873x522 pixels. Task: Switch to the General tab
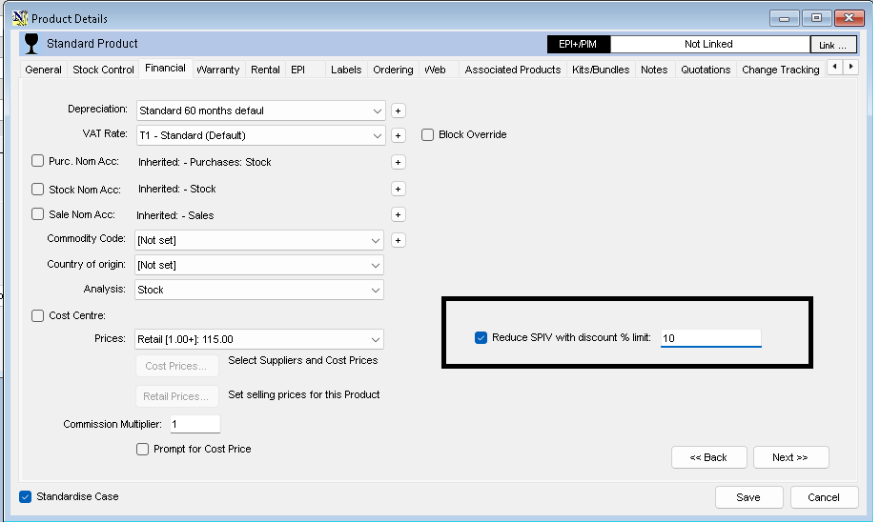tap(43, 70)
